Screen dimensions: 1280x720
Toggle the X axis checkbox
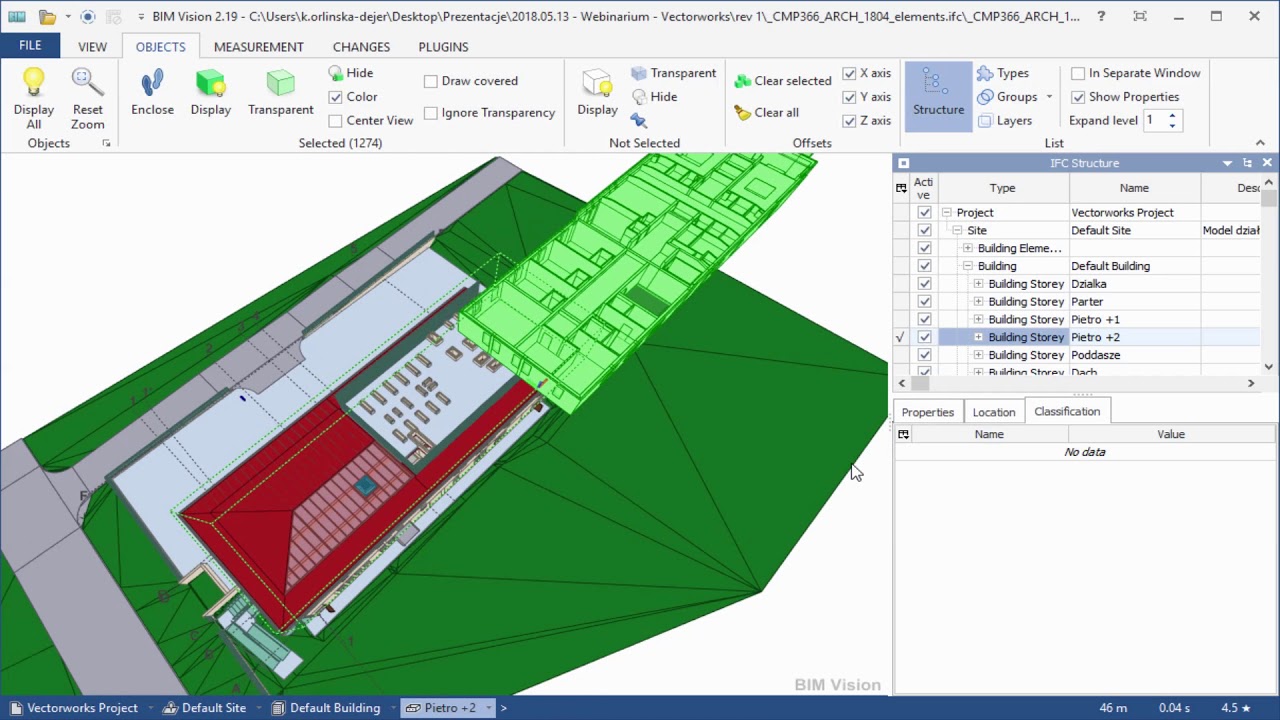(x=849, y=73)
